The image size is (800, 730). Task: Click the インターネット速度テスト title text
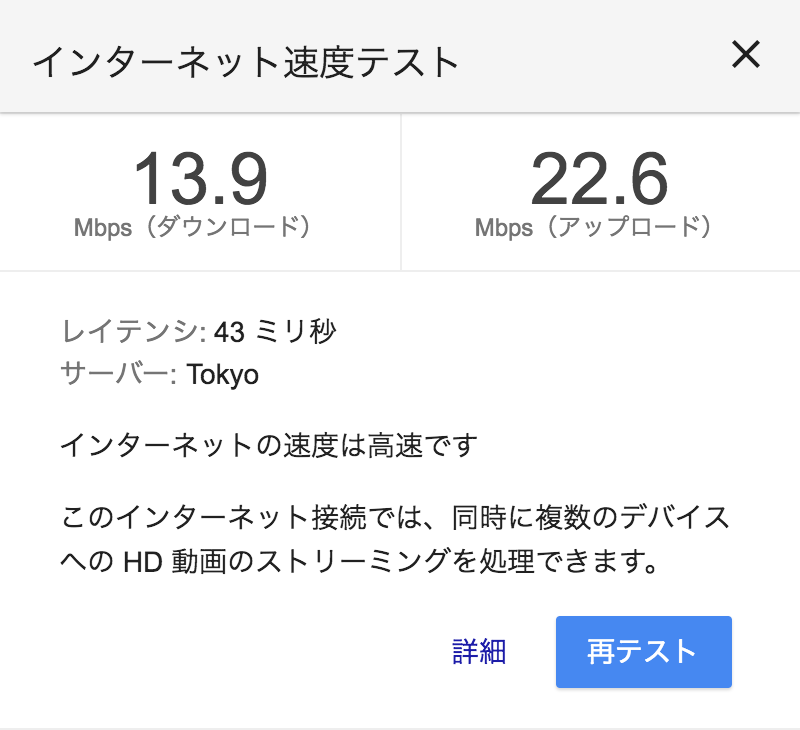(x=245, y=62)
